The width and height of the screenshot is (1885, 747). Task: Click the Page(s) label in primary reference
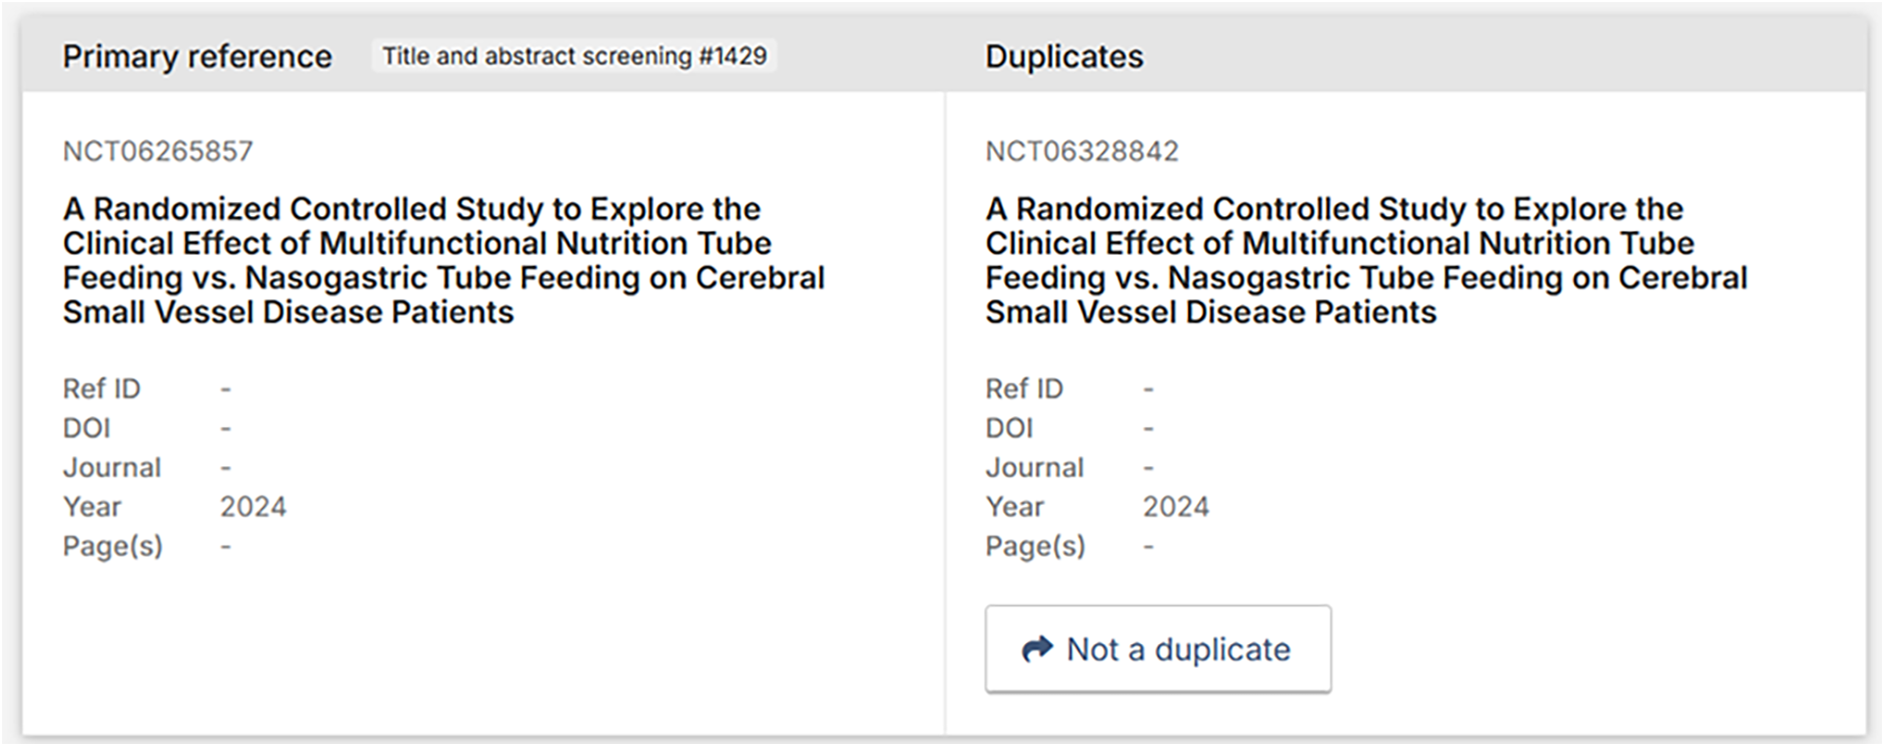tap(112, 546)
